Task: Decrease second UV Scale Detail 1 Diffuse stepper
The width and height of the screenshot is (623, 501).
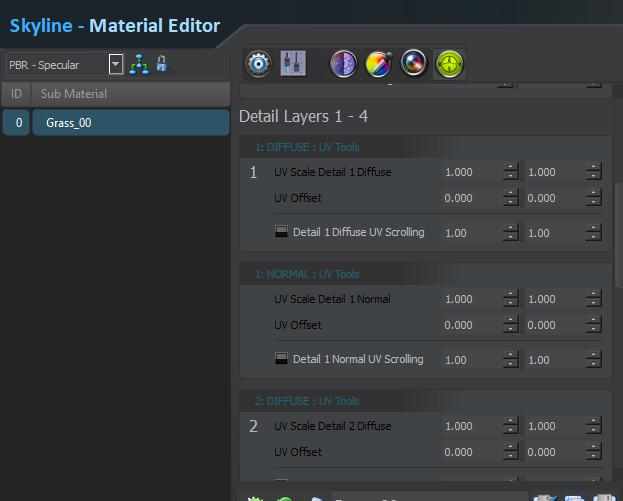Action: 594,176
